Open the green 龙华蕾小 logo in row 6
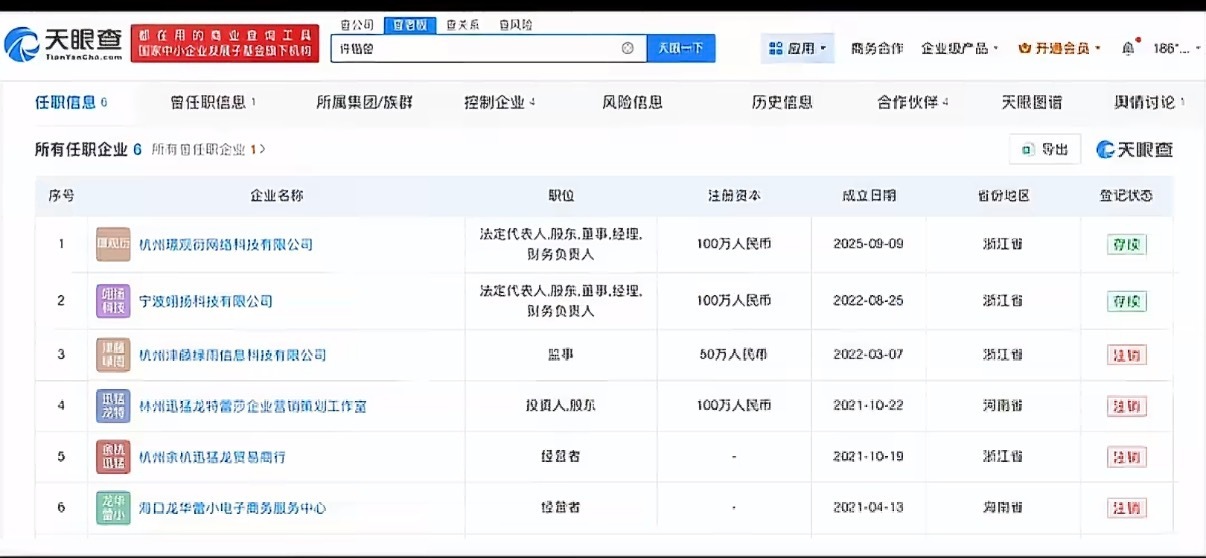Image resolution: width=1206 pixels, height=558 pixels. click(113, 508)
